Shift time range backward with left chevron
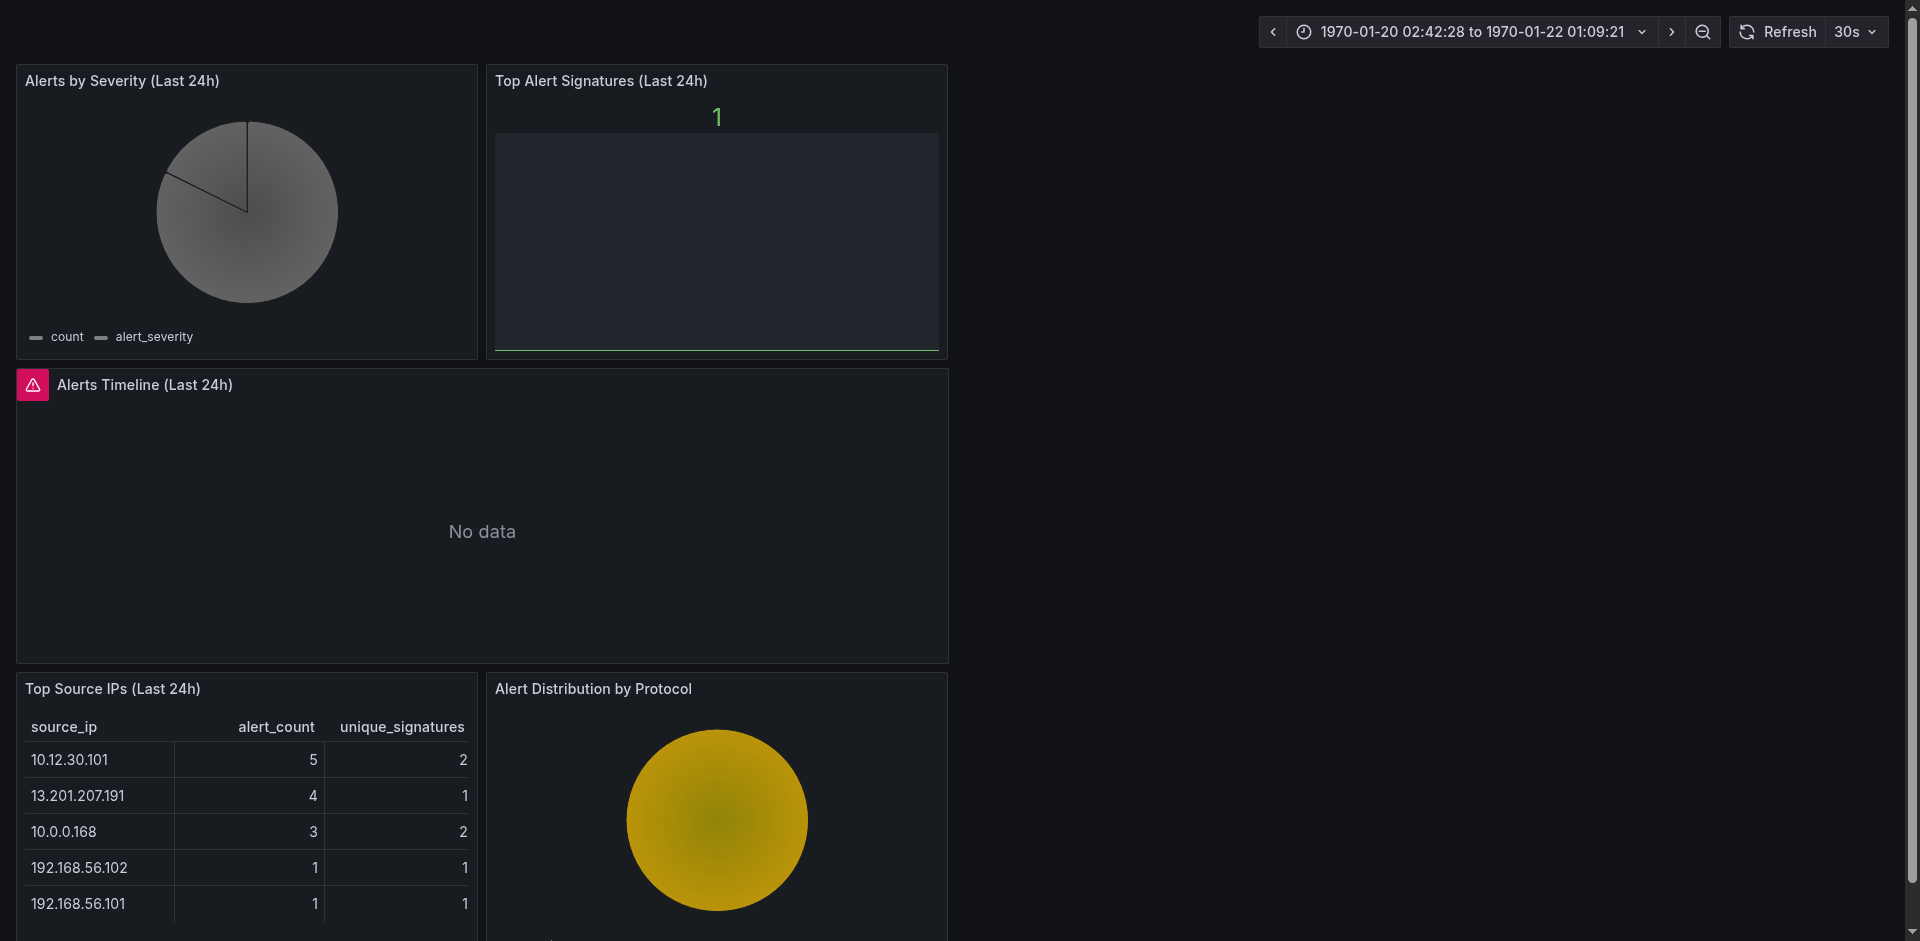Viewport: 1920px width, 941px height. click(1273, 32)
